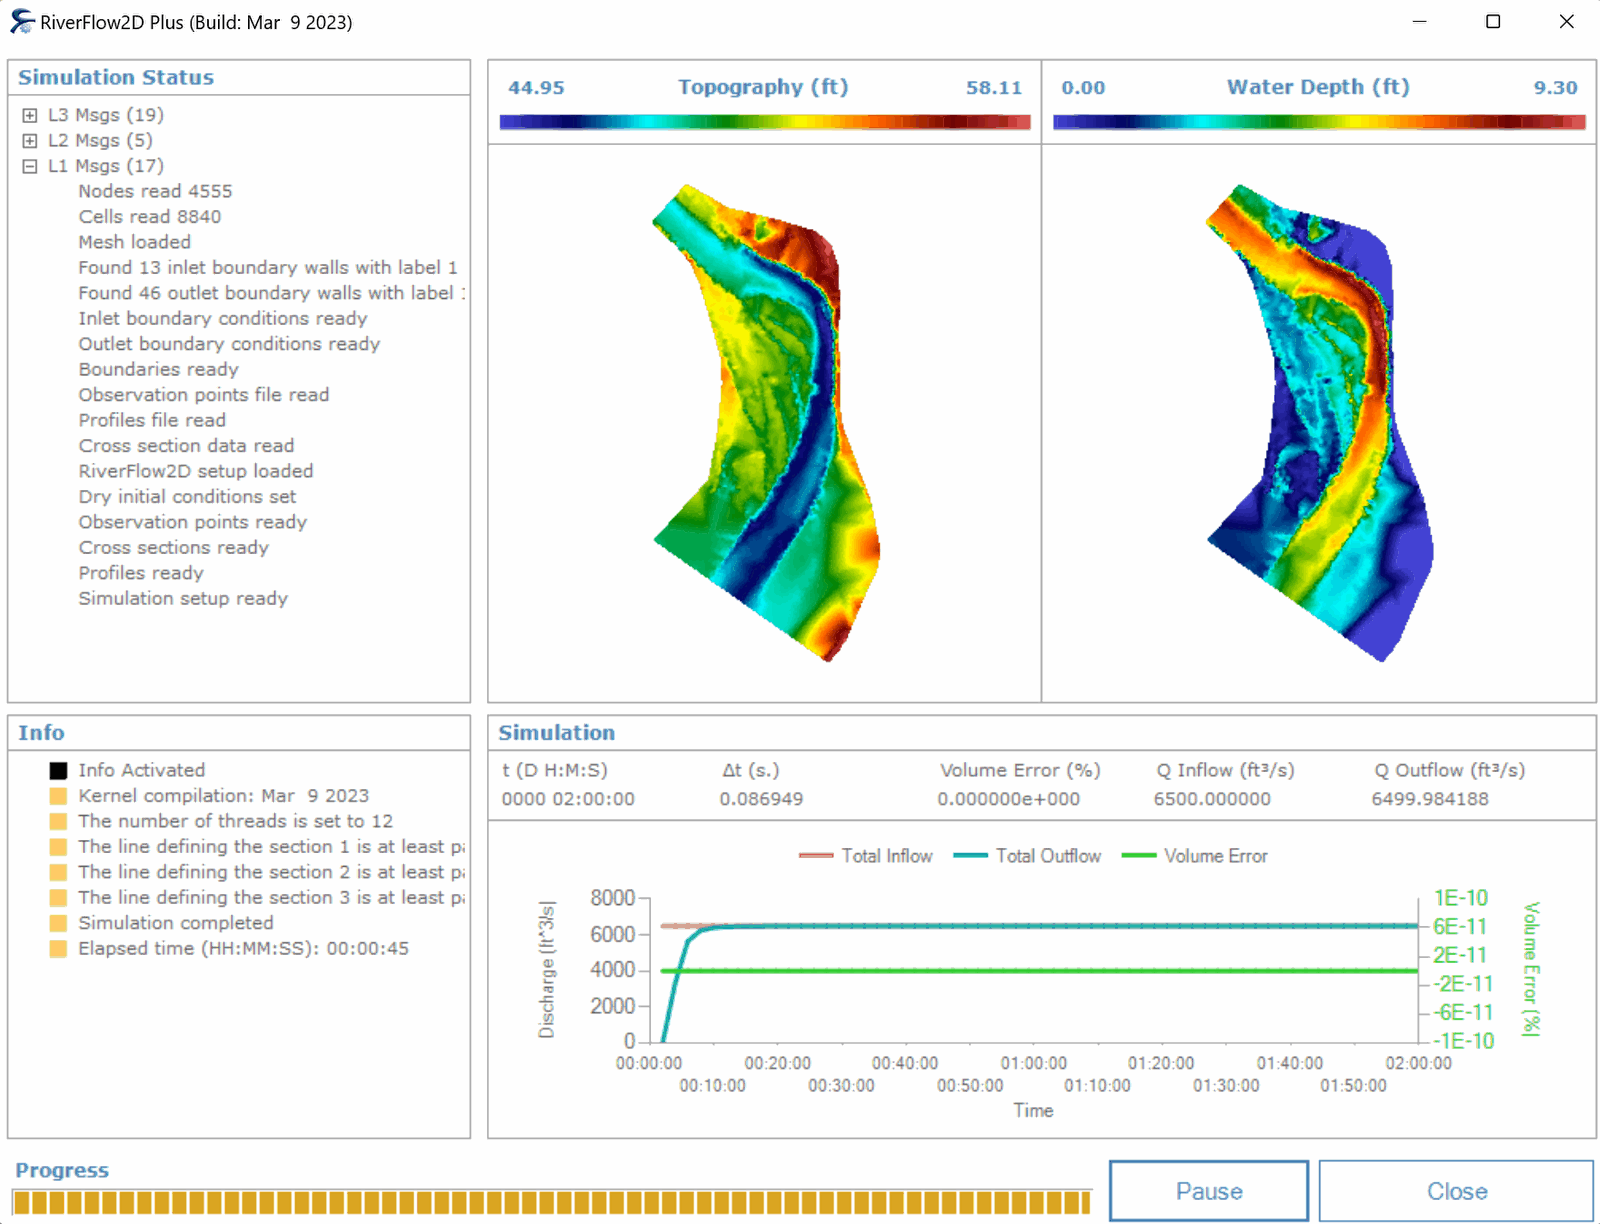Select the 'Simulation setup ready' message
The height and width of the screenshot is (1224, 1600).
tap(183, 598)
